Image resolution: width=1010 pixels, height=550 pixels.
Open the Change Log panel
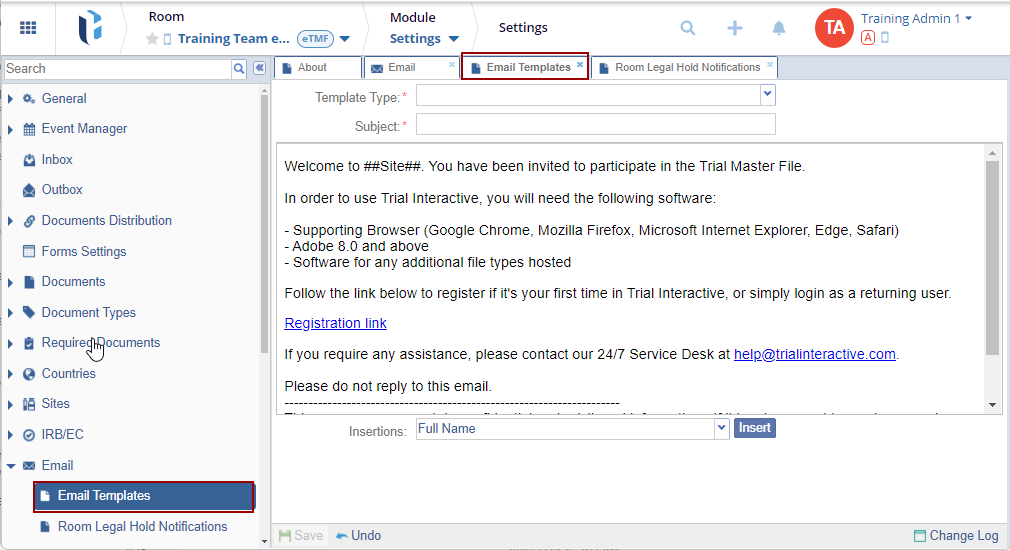tap(956, 535)
